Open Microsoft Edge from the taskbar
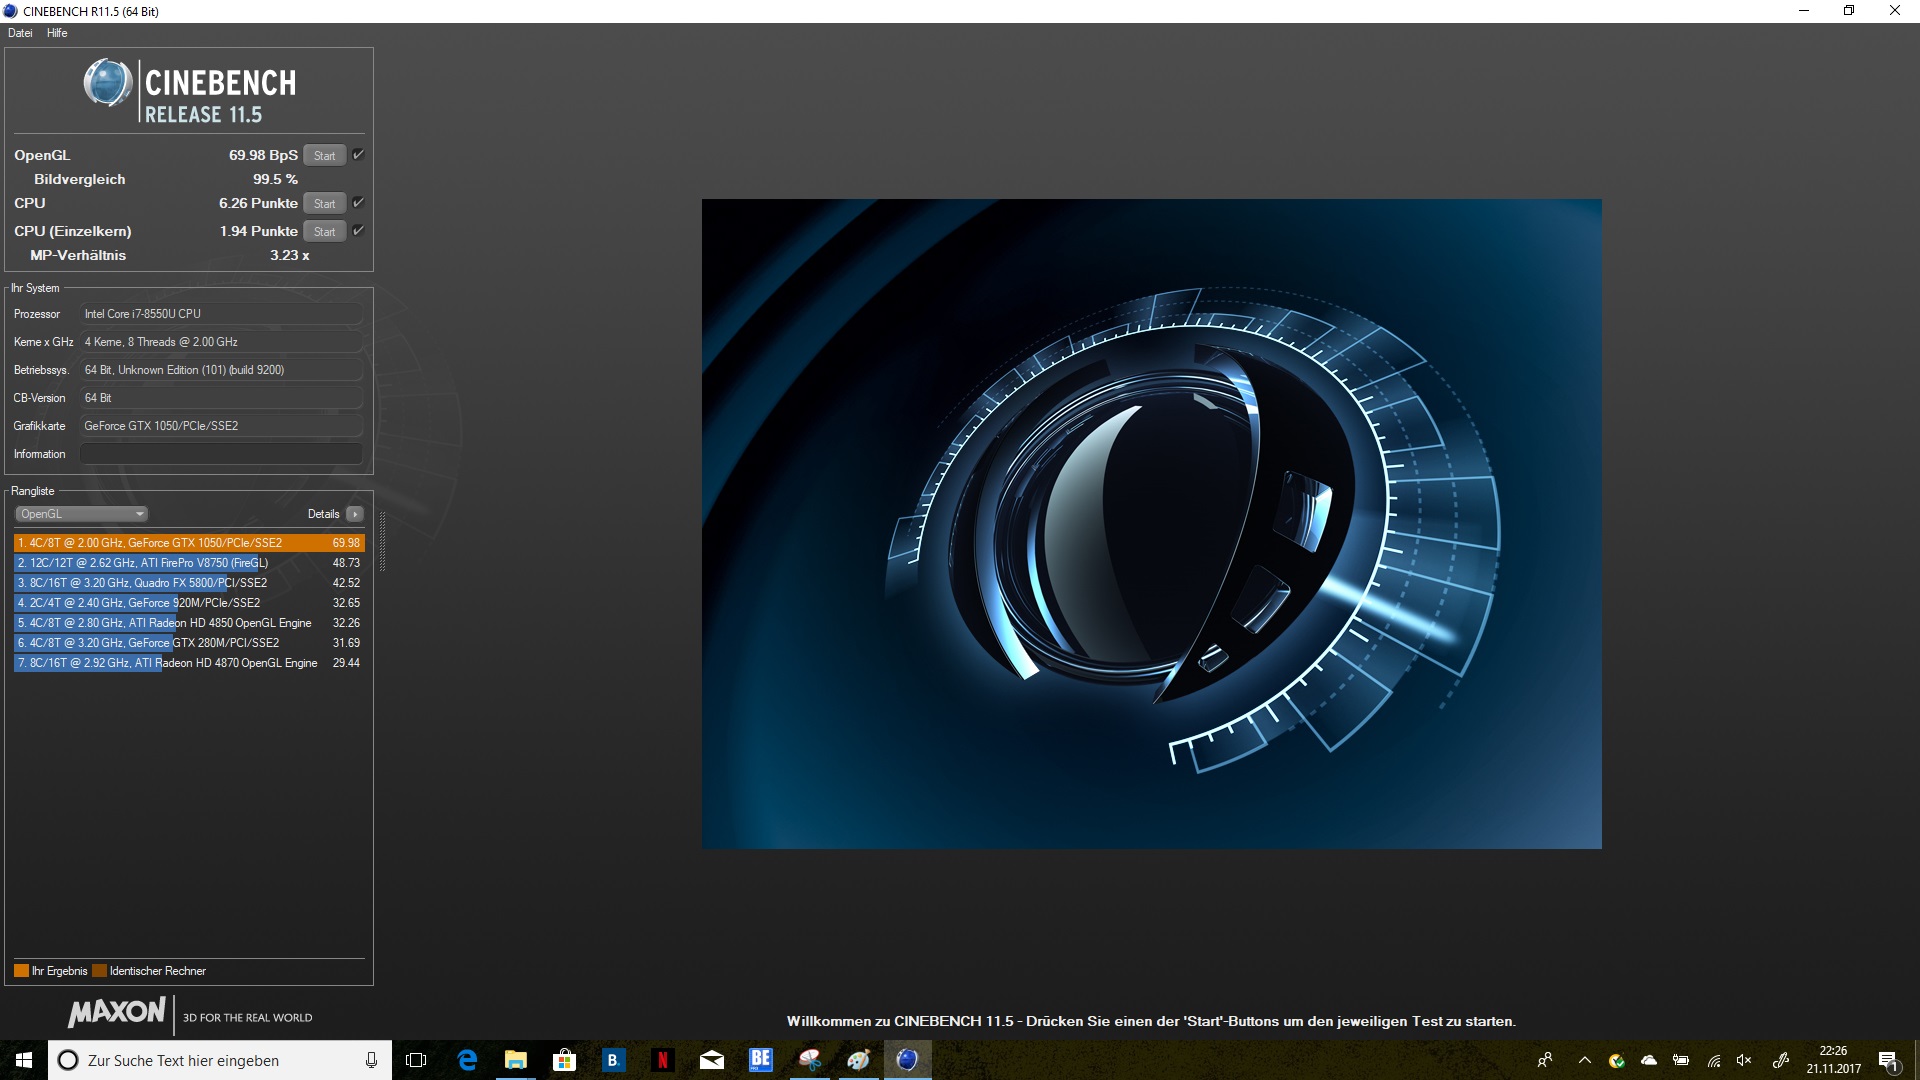The image size is (1920, 1080). 467,1060
